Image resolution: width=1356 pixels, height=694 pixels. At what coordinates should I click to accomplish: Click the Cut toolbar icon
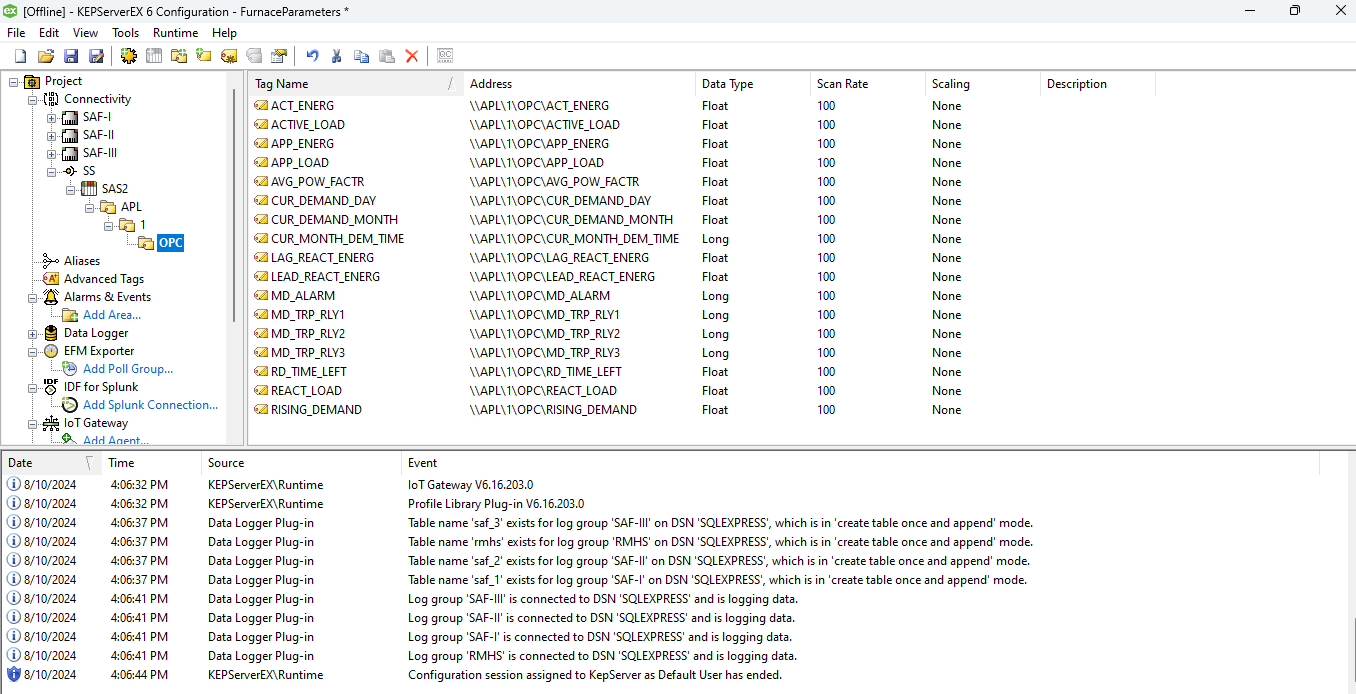pyautogui.click(x=337, y=55)
